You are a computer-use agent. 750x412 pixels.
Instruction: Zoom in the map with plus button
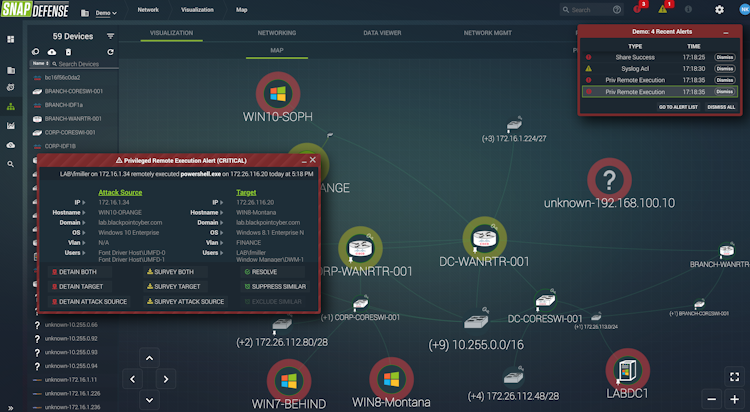tap(734, 399)
